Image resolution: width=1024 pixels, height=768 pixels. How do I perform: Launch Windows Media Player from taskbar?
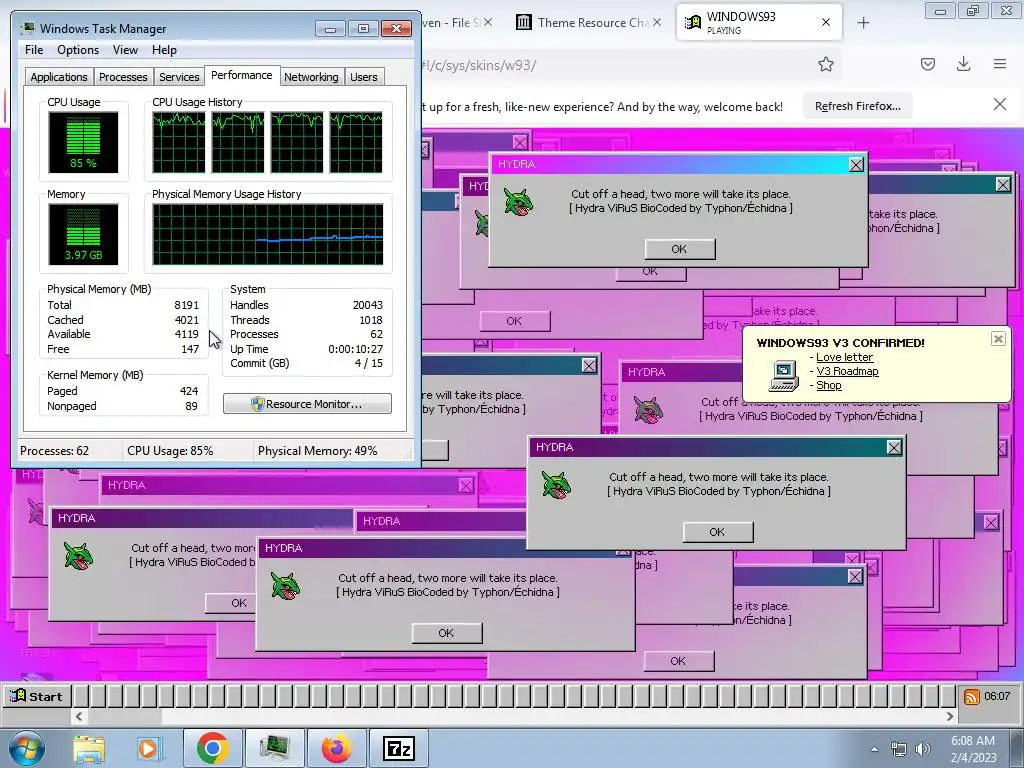148,749
